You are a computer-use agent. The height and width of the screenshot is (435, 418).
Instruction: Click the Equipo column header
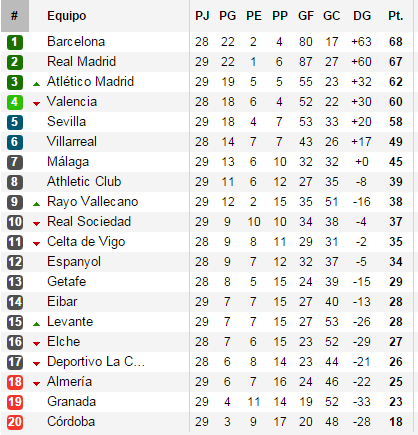(x=67, y=16)
